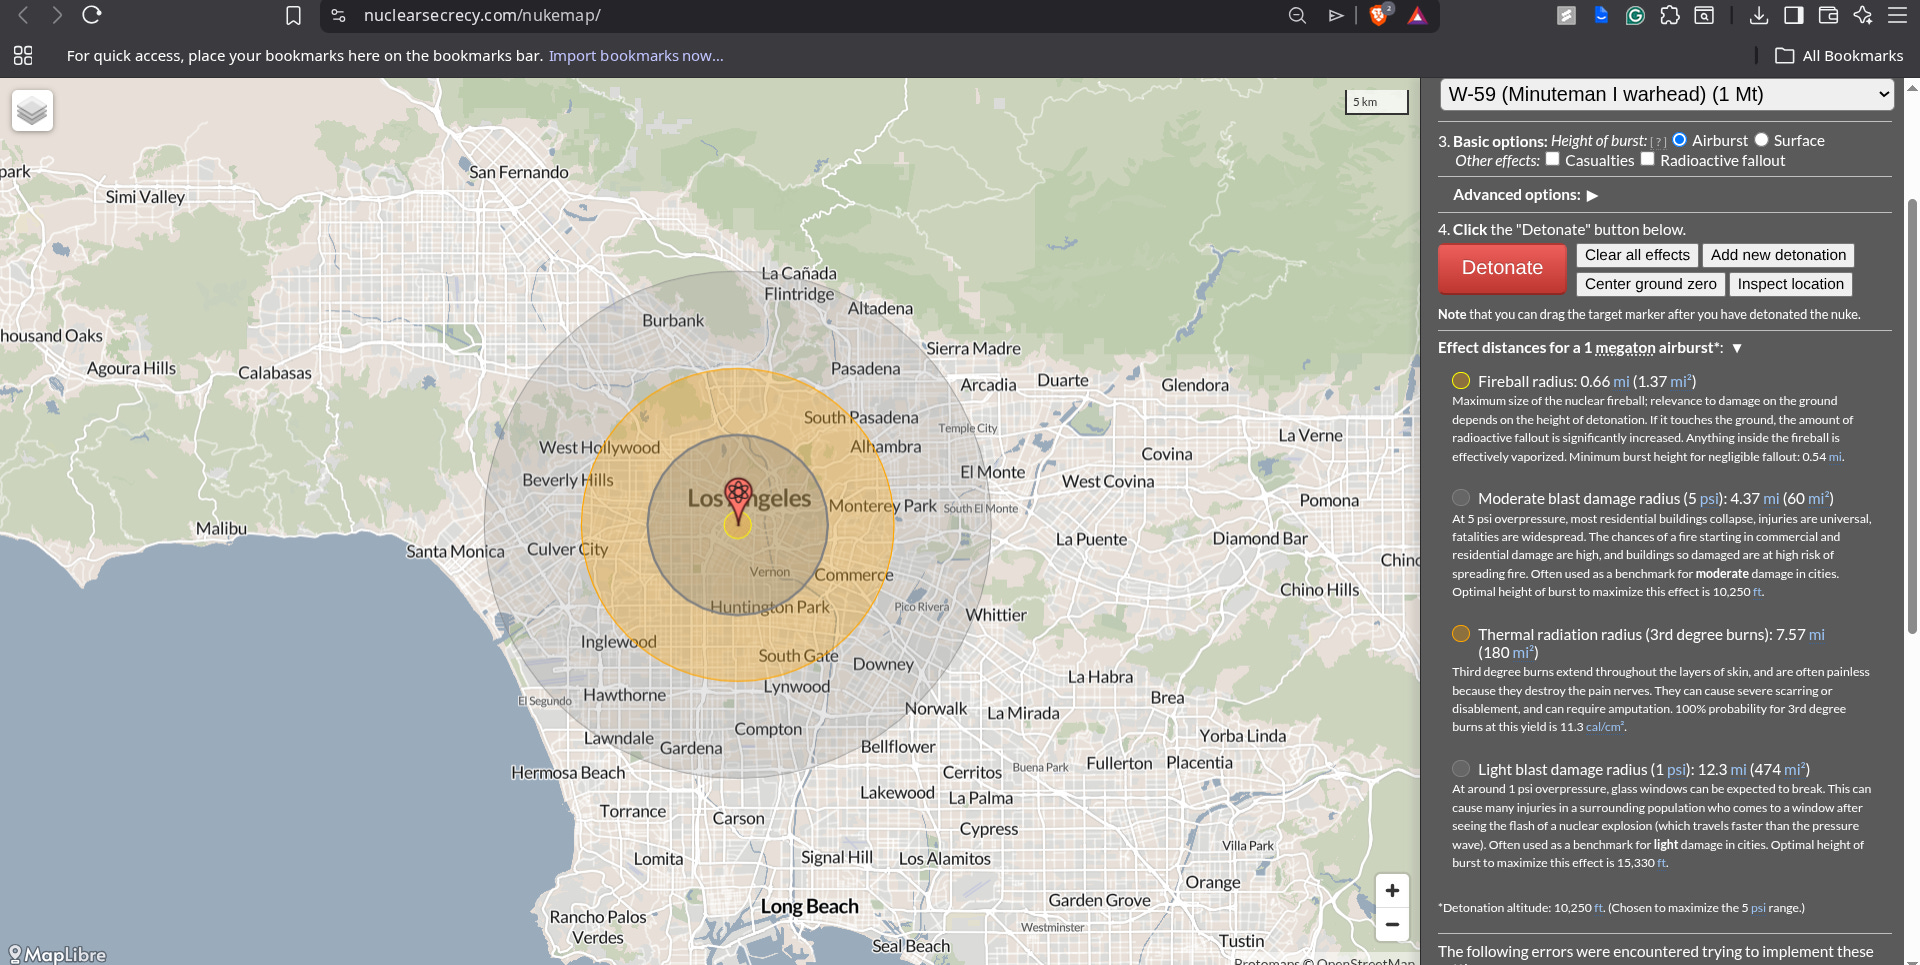This screenshot has width=1920, height=965.
Task: Bookmark this page using the bookmark icon
Action: [293, 15]
